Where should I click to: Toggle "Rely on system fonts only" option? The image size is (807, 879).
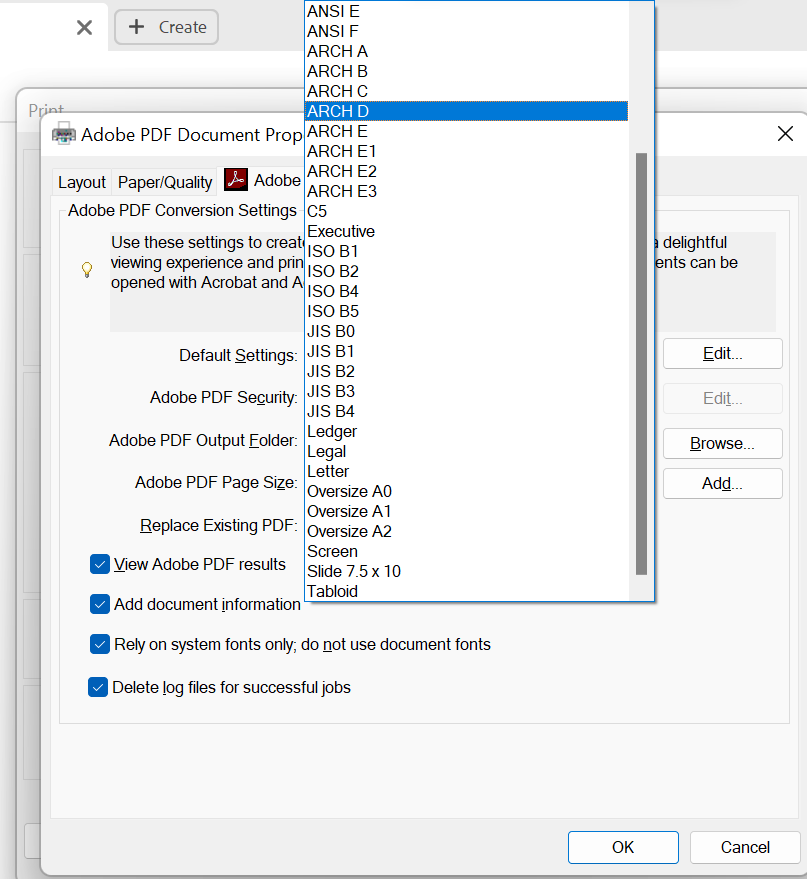pos(99,644)
